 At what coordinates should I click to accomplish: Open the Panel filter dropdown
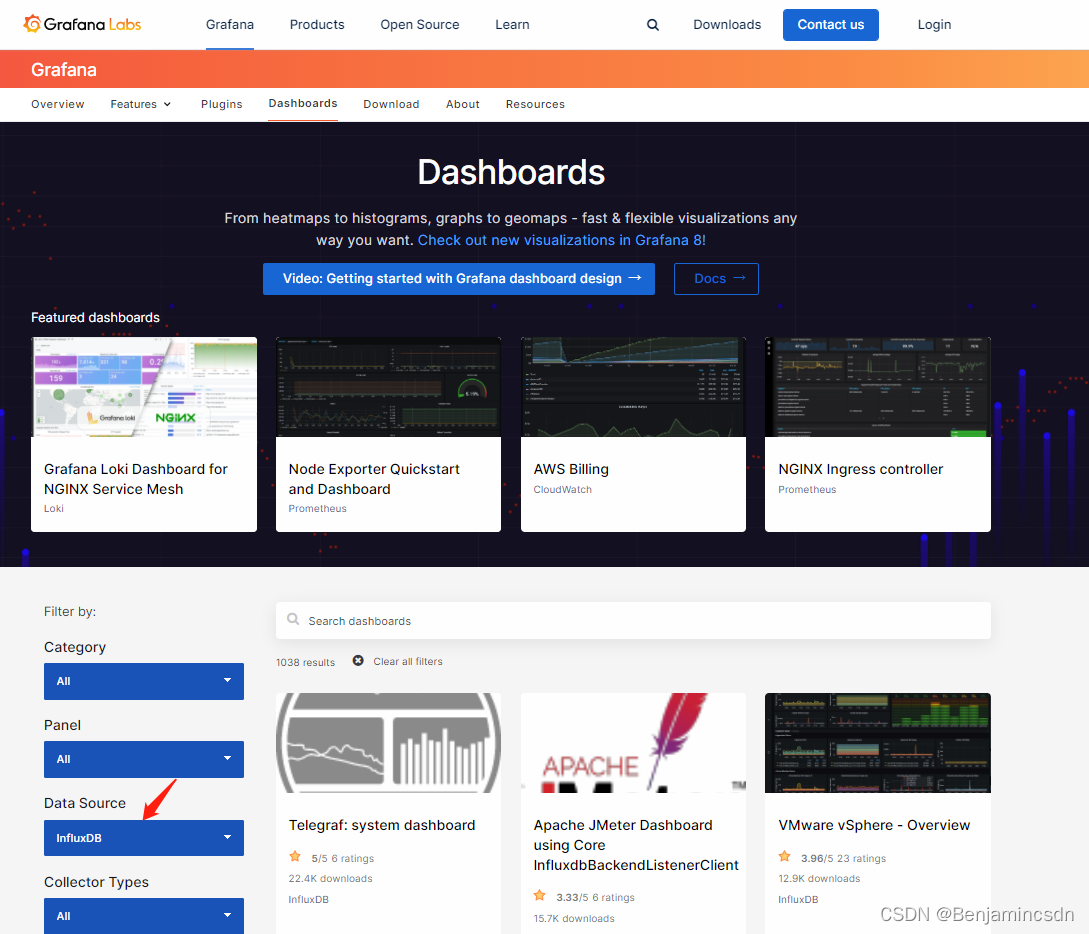(x=144, y=759)
